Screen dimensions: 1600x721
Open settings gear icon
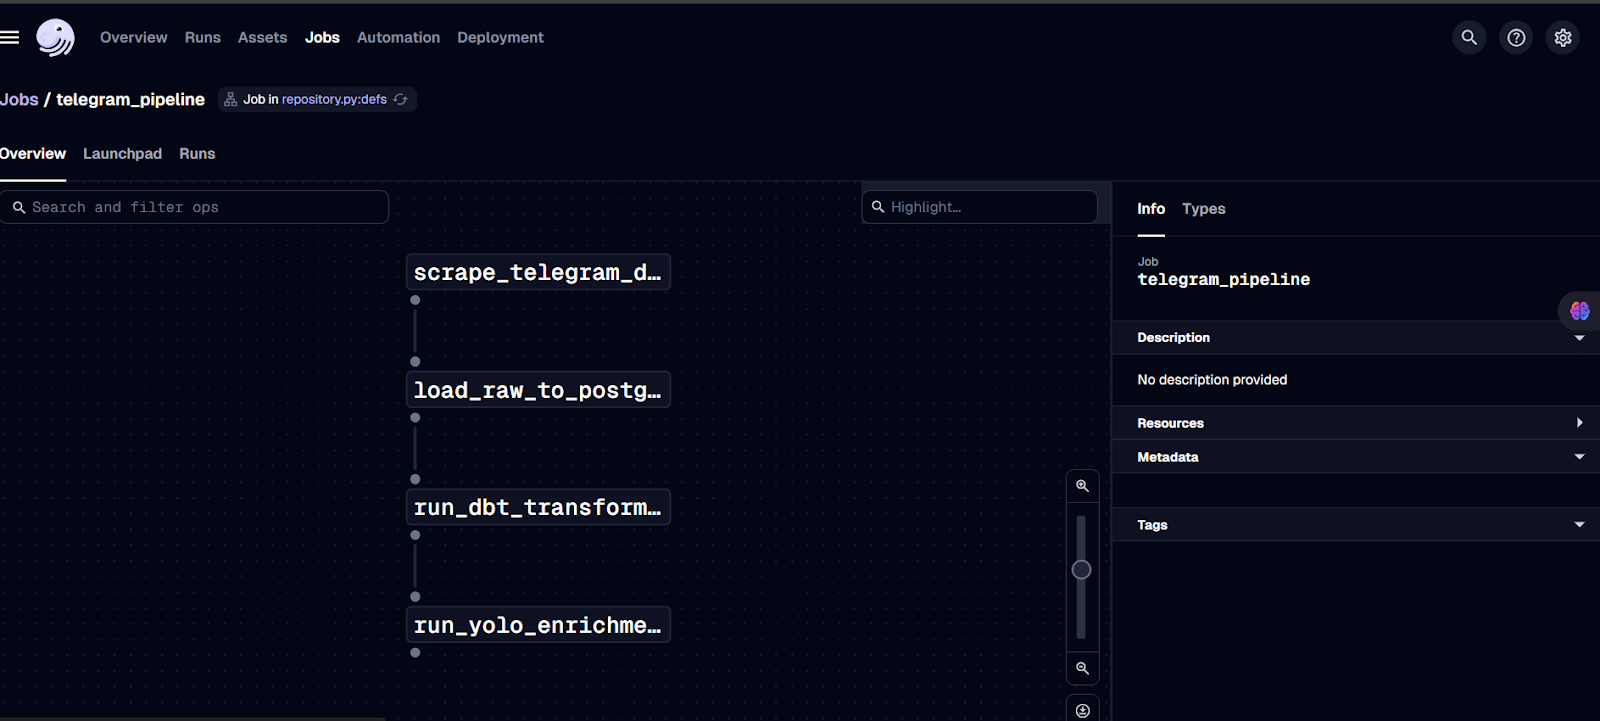(1563, 37)
